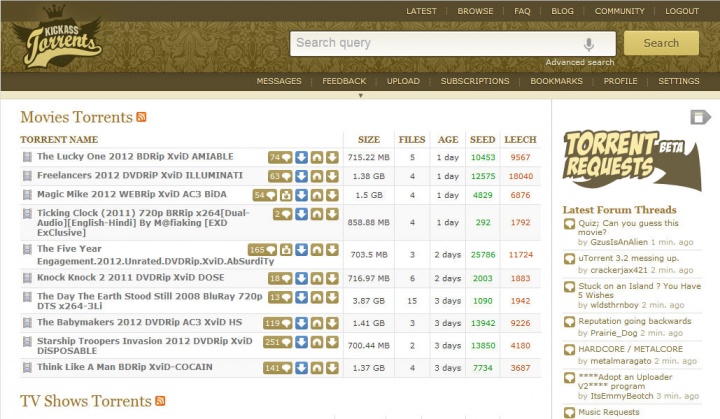The image size is (720, 419).
Task: Open the Movies Torrents heading link
Action: 76,117
